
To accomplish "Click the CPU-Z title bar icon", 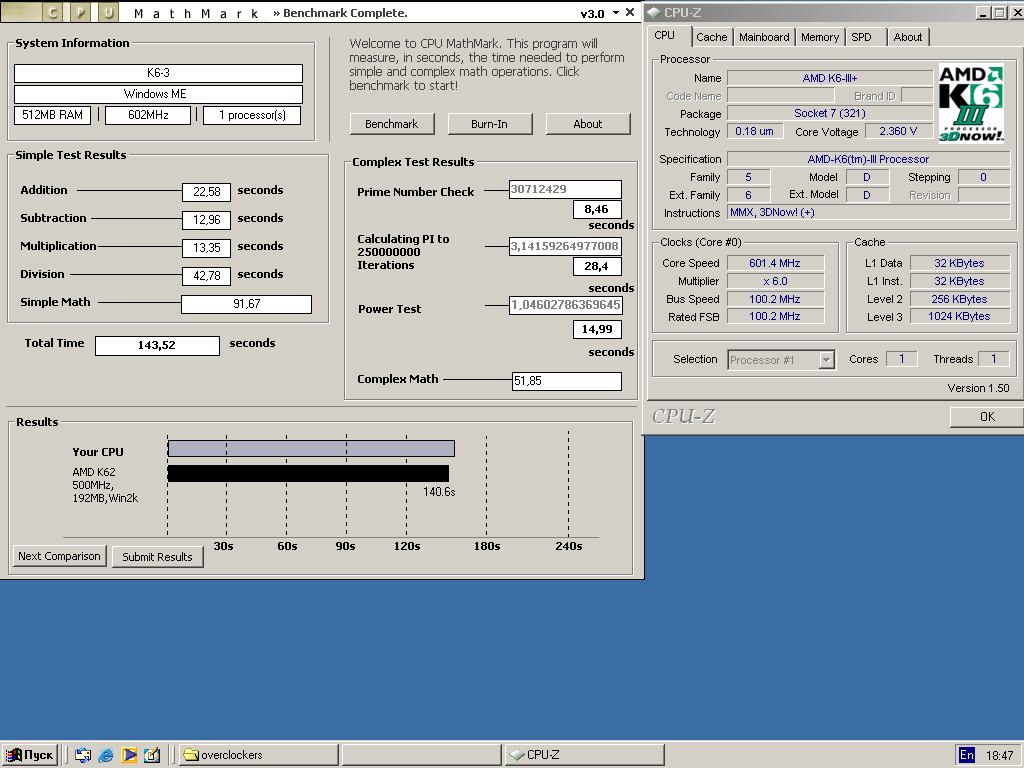I will 654,12.
